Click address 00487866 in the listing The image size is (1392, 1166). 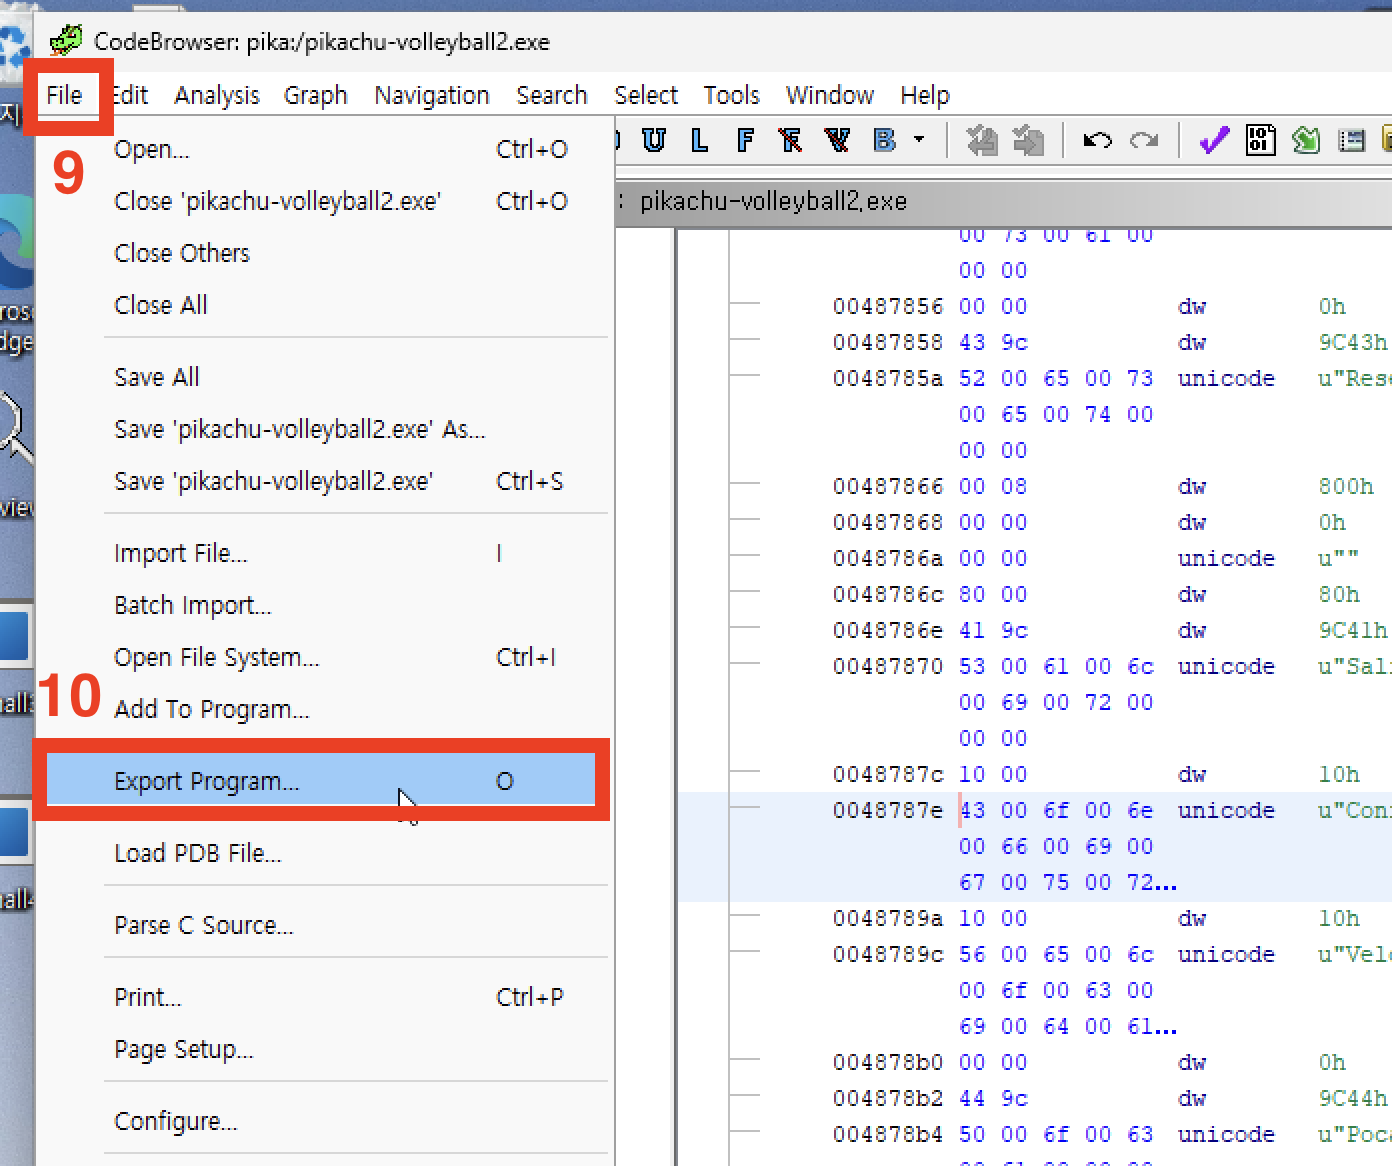click(888, 486)
